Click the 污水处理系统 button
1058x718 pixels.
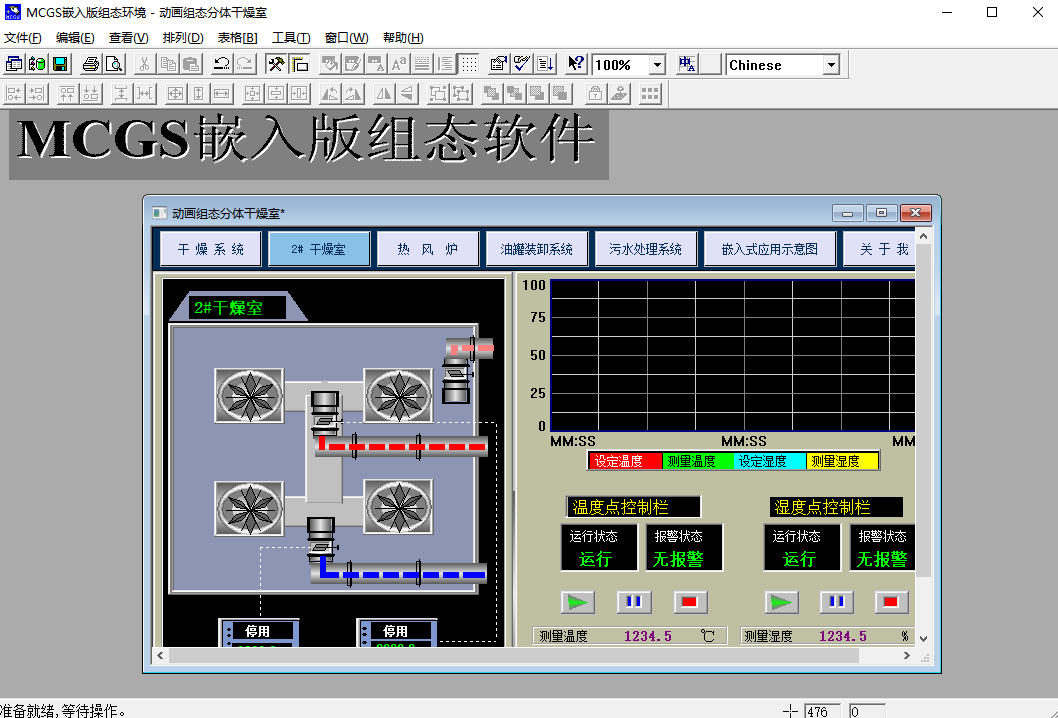(645, 249)
